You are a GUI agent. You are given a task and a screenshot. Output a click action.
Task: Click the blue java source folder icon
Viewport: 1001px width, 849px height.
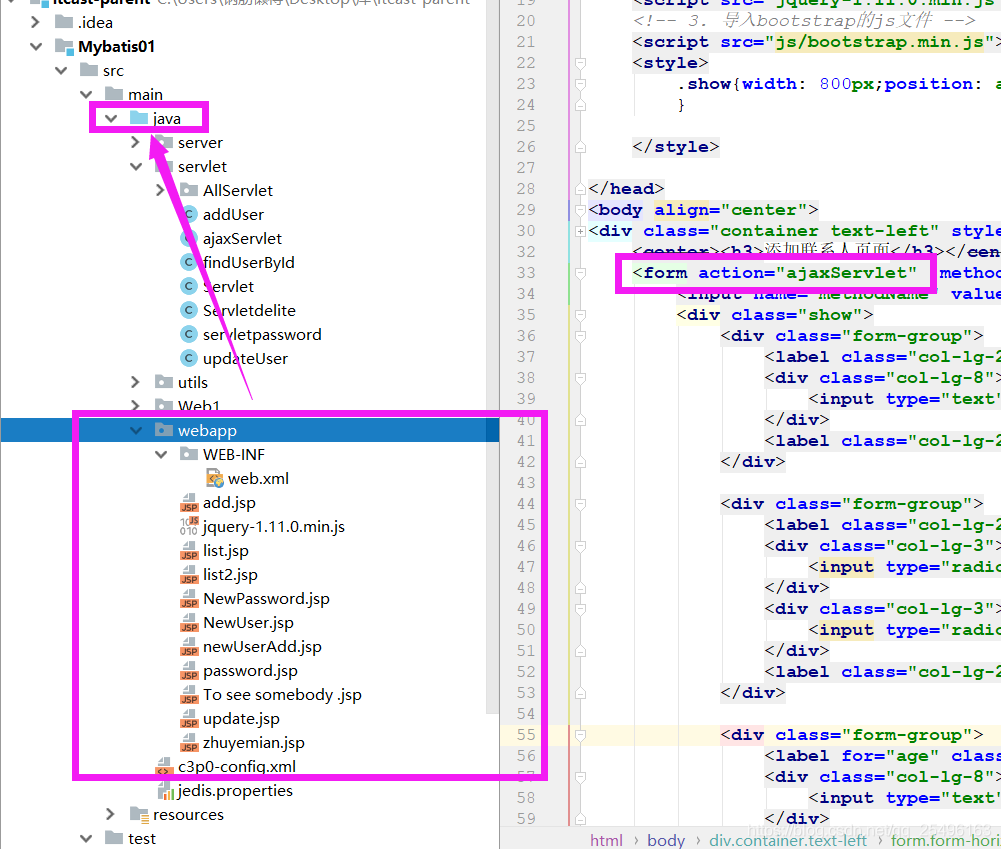139,117
